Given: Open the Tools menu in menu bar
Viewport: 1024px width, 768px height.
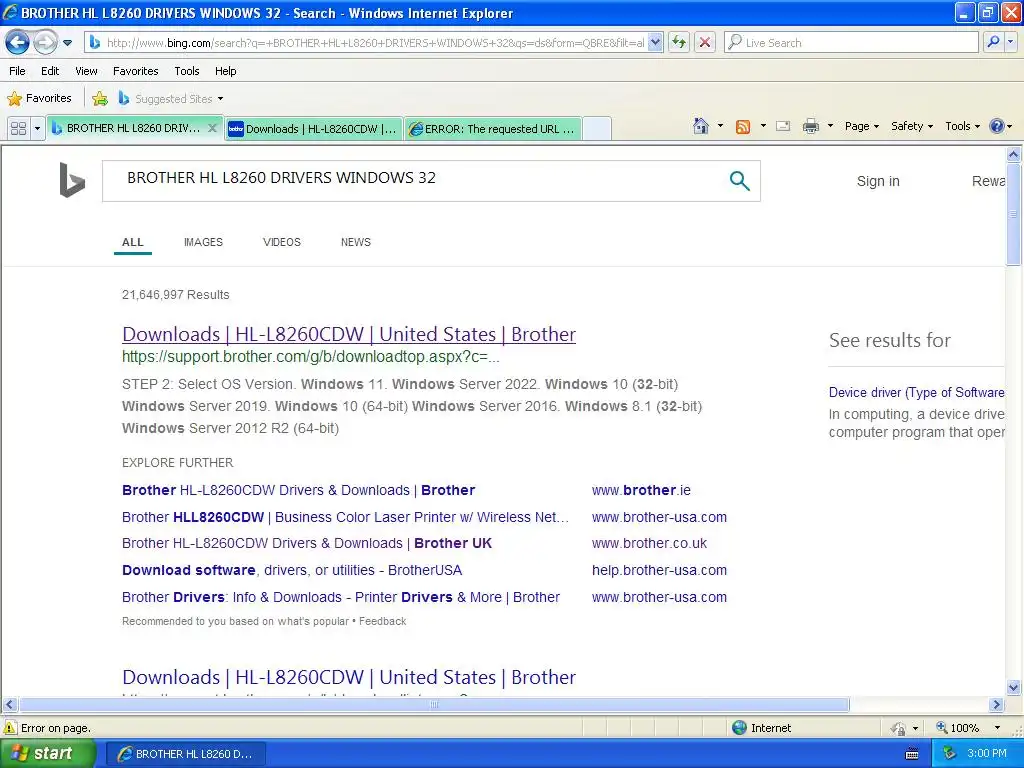Looking at the screenshot, I should (187, 71).
